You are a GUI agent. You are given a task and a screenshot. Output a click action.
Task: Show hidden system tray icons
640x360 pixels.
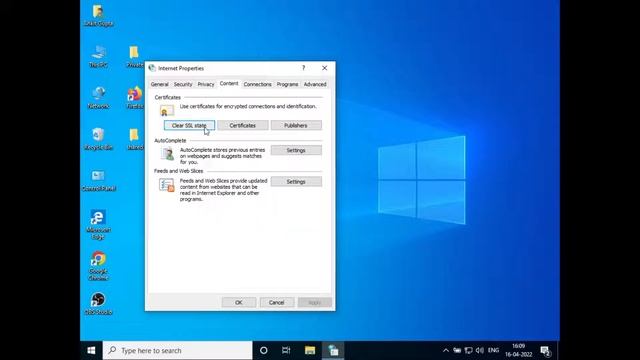click(x=446, y=350)
